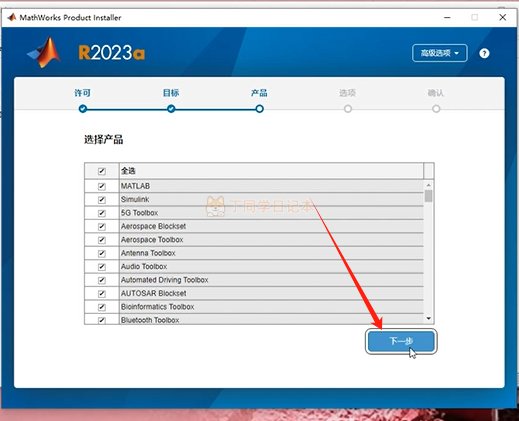Click the Aerospace Toolbox row text

[152, 240]
